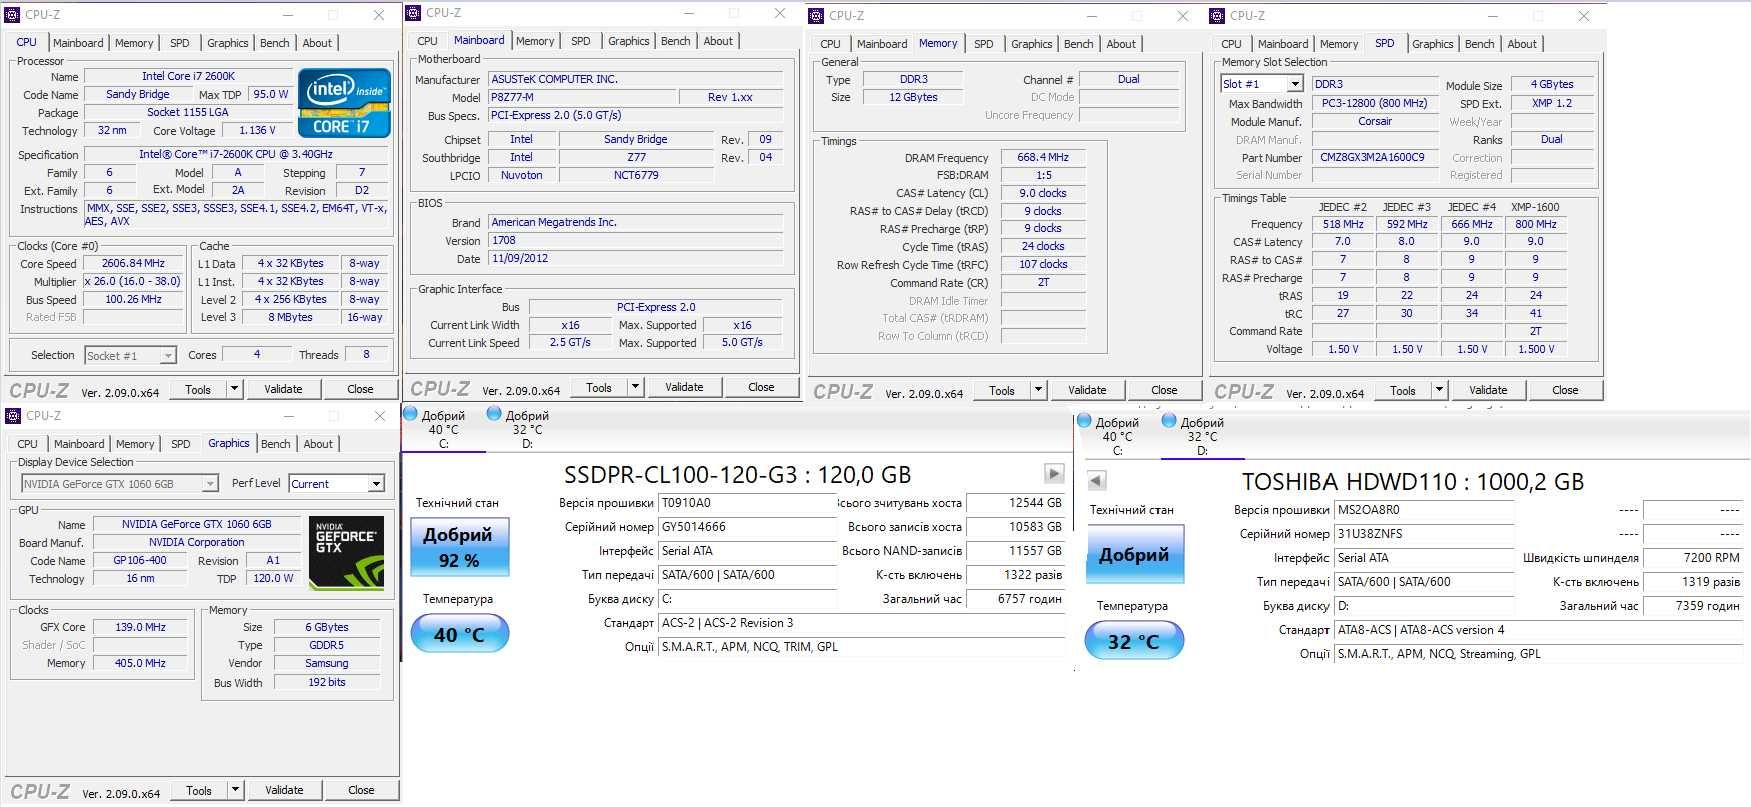Click the 2606.84 MHz Core Speed value
1751x807 pixels.
coord(134,263)
